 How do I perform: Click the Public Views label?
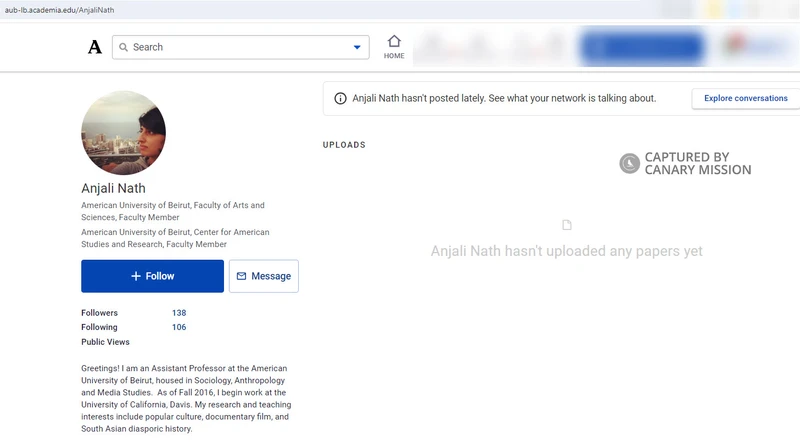[105, 342]
